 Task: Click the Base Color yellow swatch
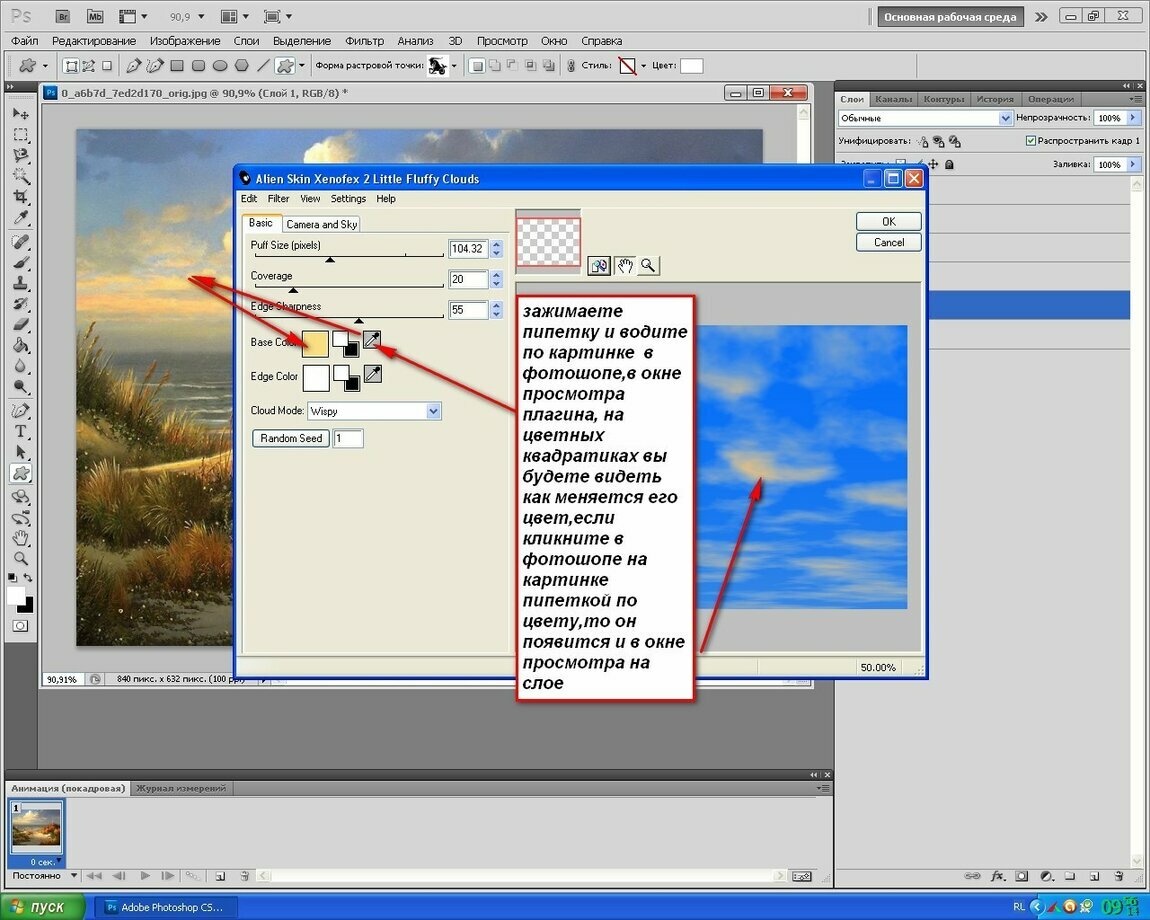click(315, 343)
